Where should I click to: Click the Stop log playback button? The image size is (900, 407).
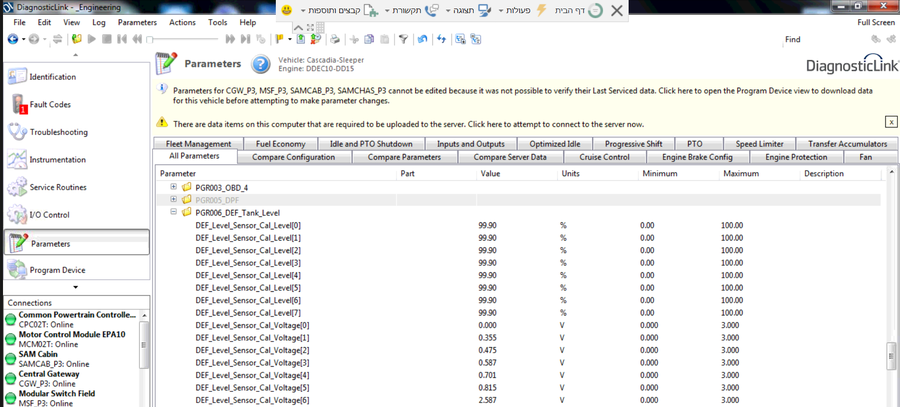pyautogui.click(x=106, y=39)
